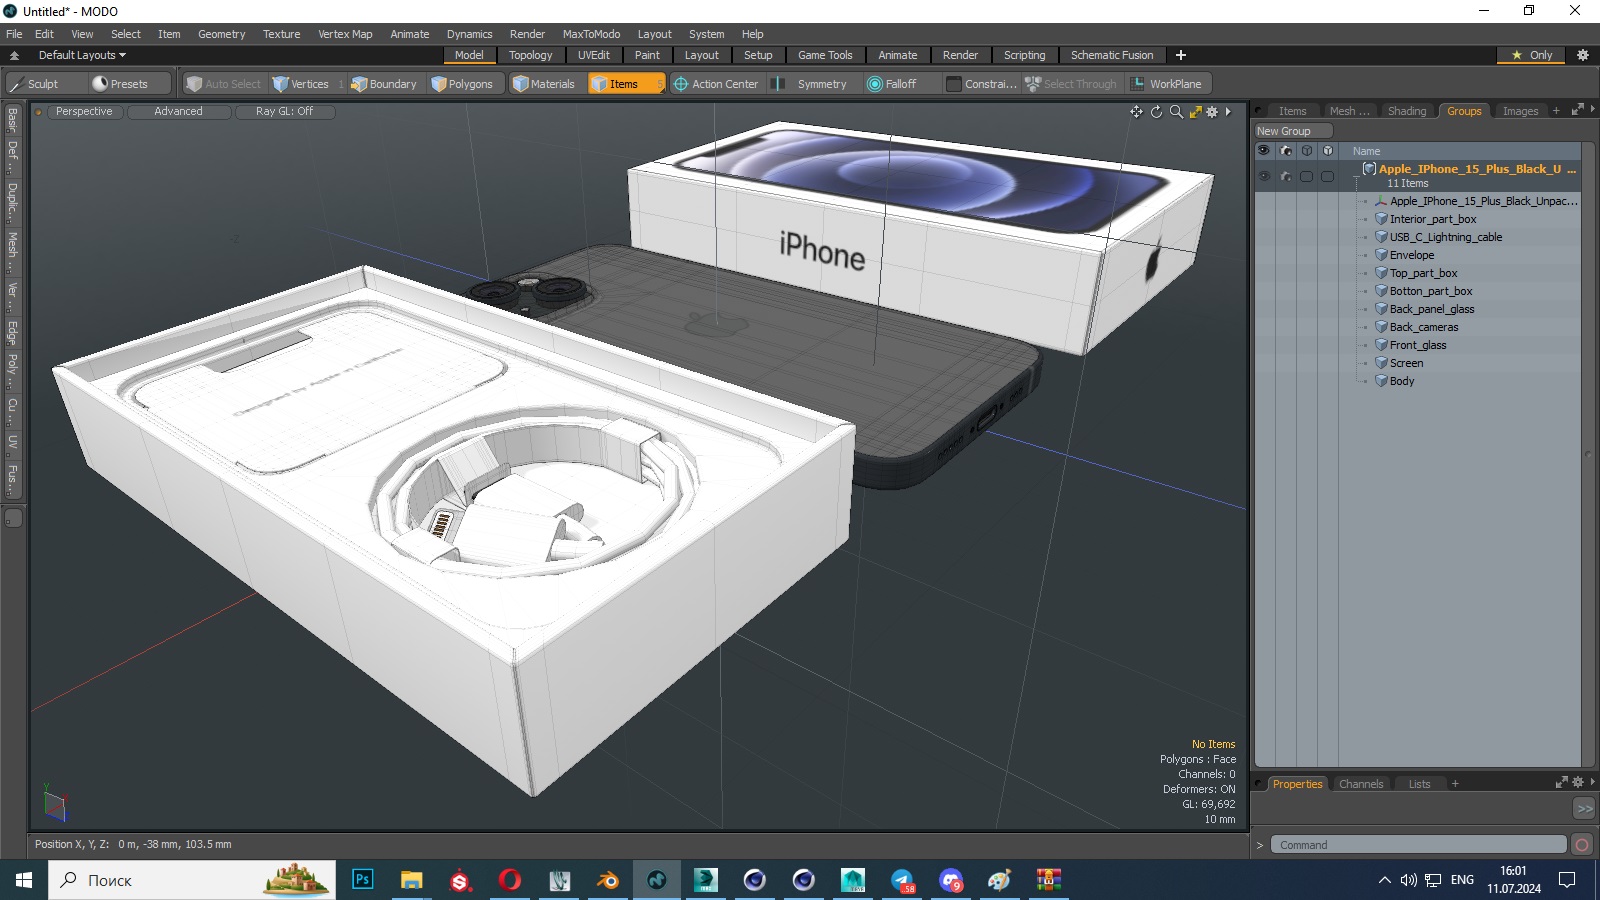
Task: Add a new tab beside Images
Action: pyautogui.click(x=1556, y=111)
